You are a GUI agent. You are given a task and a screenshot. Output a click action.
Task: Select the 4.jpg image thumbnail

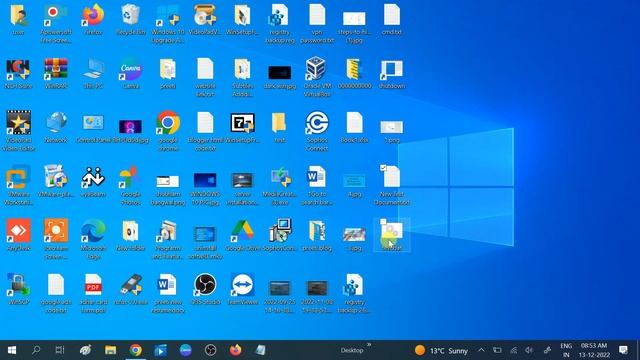[354, 181]
